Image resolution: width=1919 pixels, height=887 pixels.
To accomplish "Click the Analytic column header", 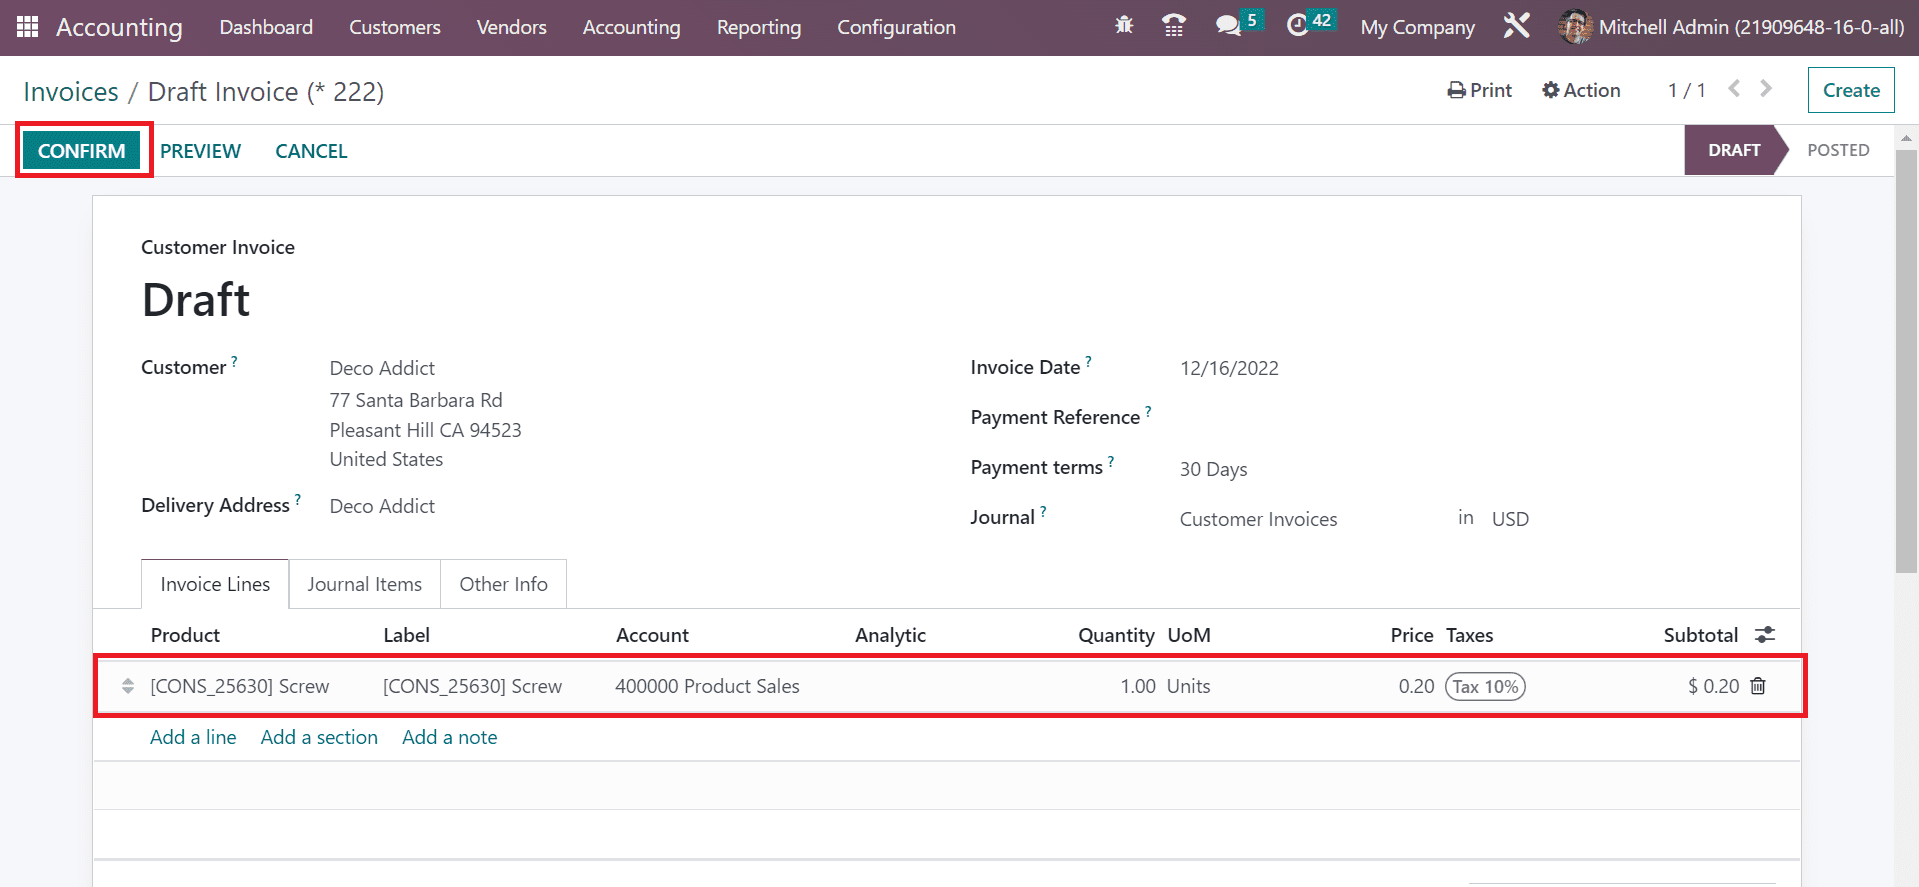I will 890,635.
